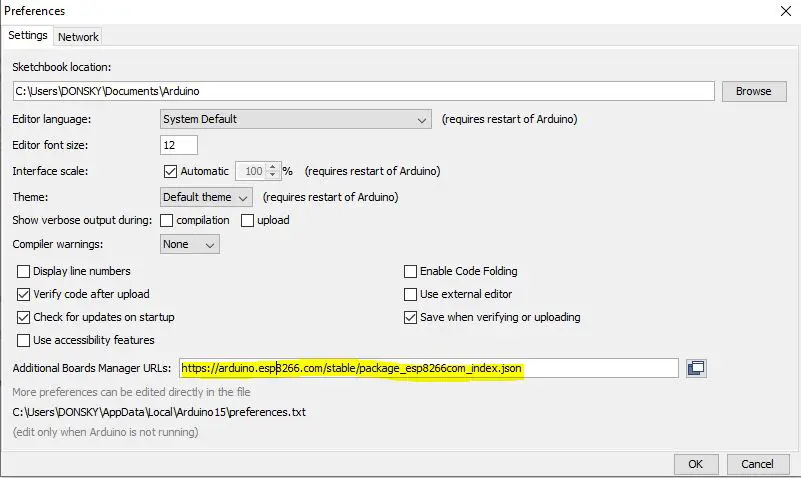Disable Save when verifying or uploading
The image size is (801, 478).
pos(410,317)
